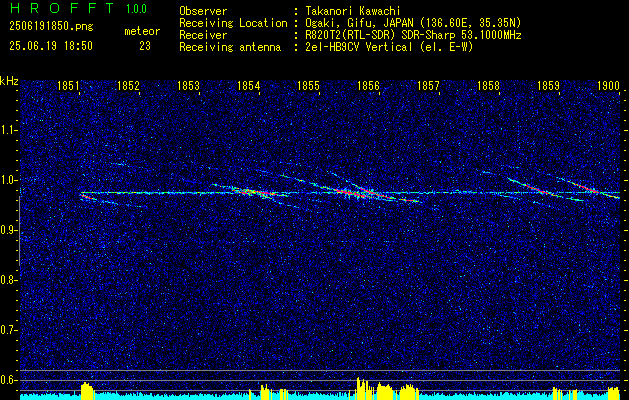The image size is (629, 400).
Task: Click the 1851 time axis label
Action: click(x=68, y=86)
